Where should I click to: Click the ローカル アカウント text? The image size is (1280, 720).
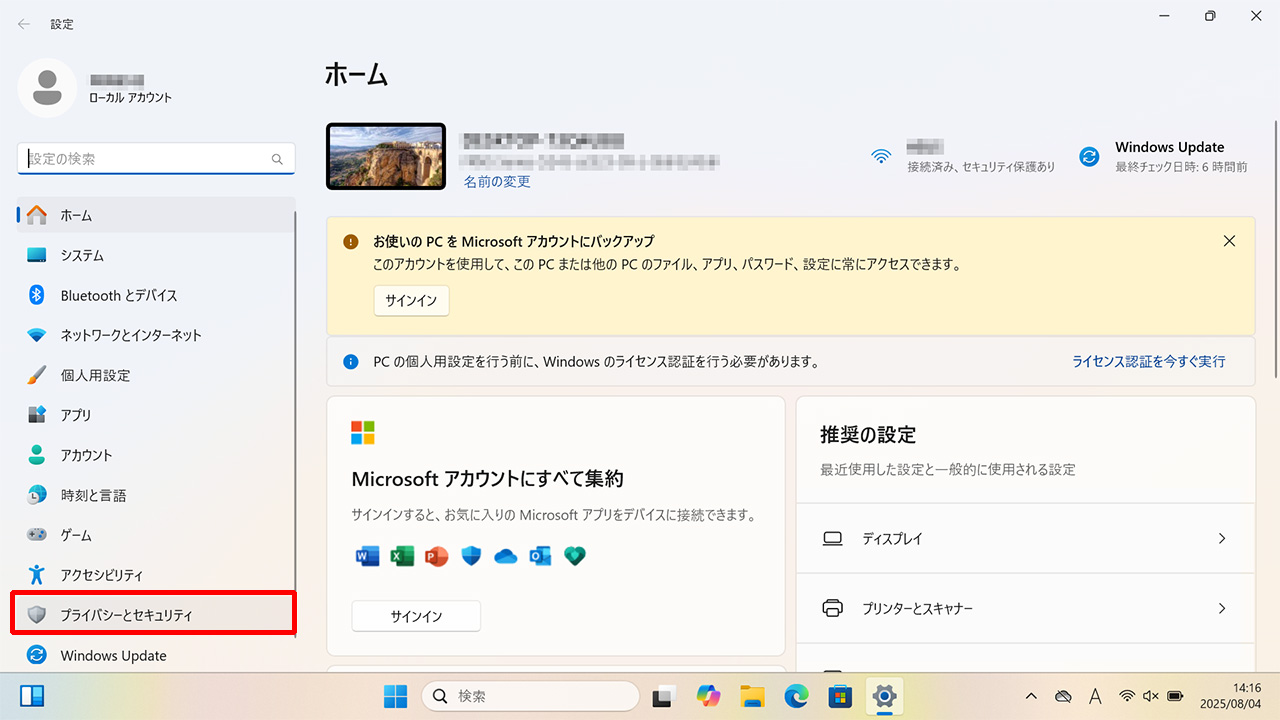(131, 98)
